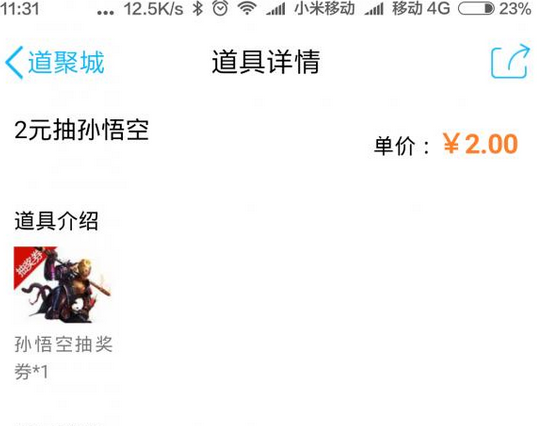The image size is (550, 426).
Task: Tap the alarm clock status icon
Action: (220, 8)
